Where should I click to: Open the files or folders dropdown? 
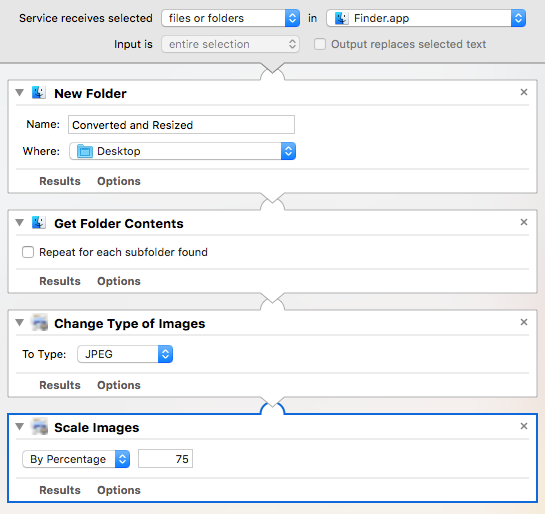230,18
